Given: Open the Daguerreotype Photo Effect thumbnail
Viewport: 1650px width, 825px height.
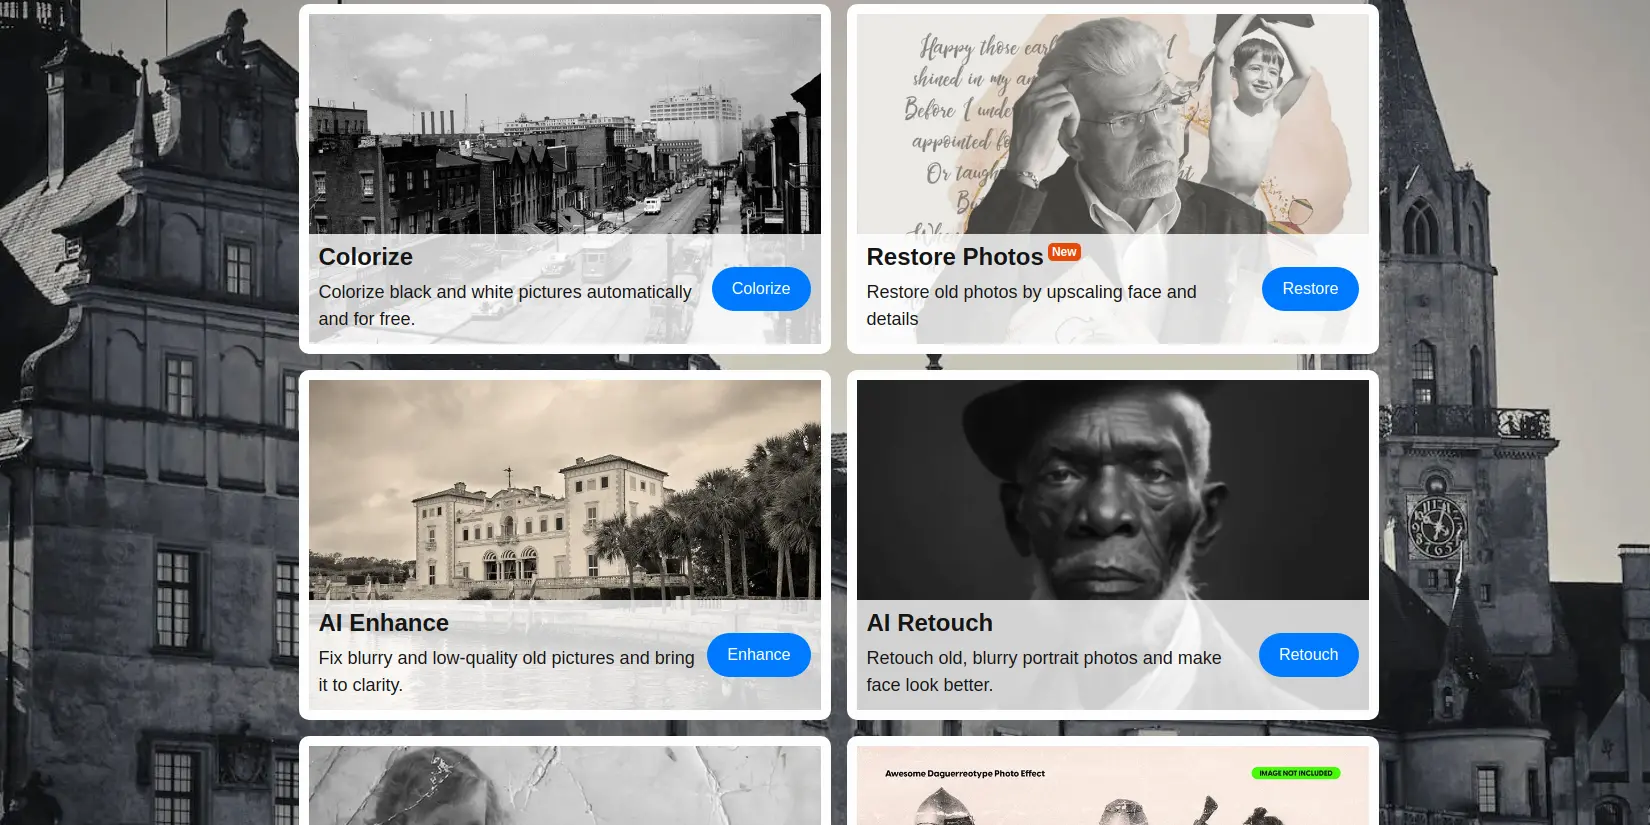Looking at the screenshot, I should [1113, 785].
